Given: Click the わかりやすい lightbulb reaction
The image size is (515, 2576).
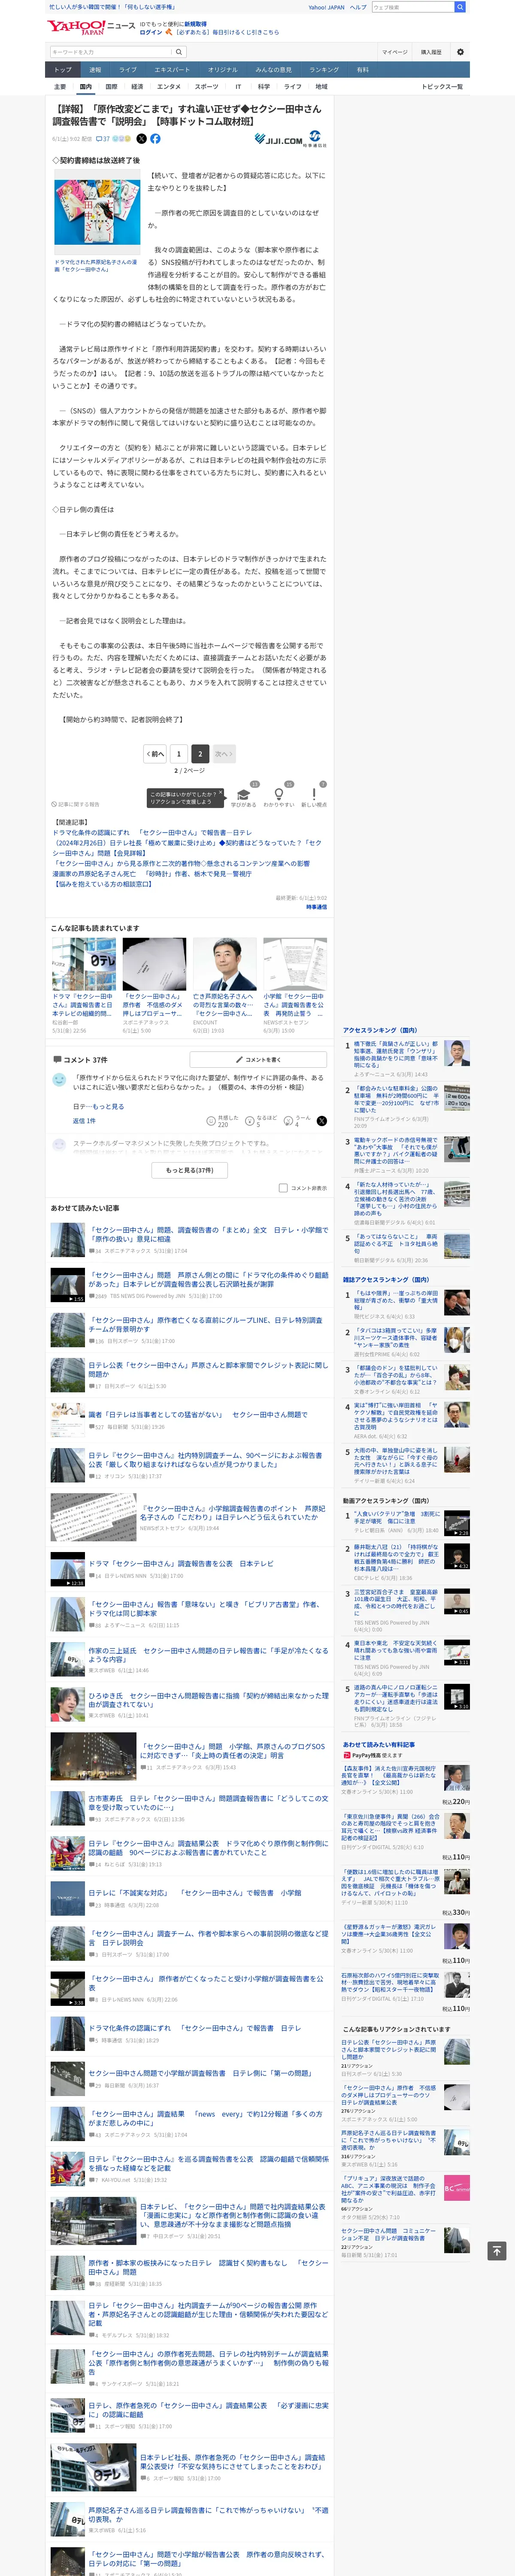Looking at the screenshot, I should click(x=279, y=794).
